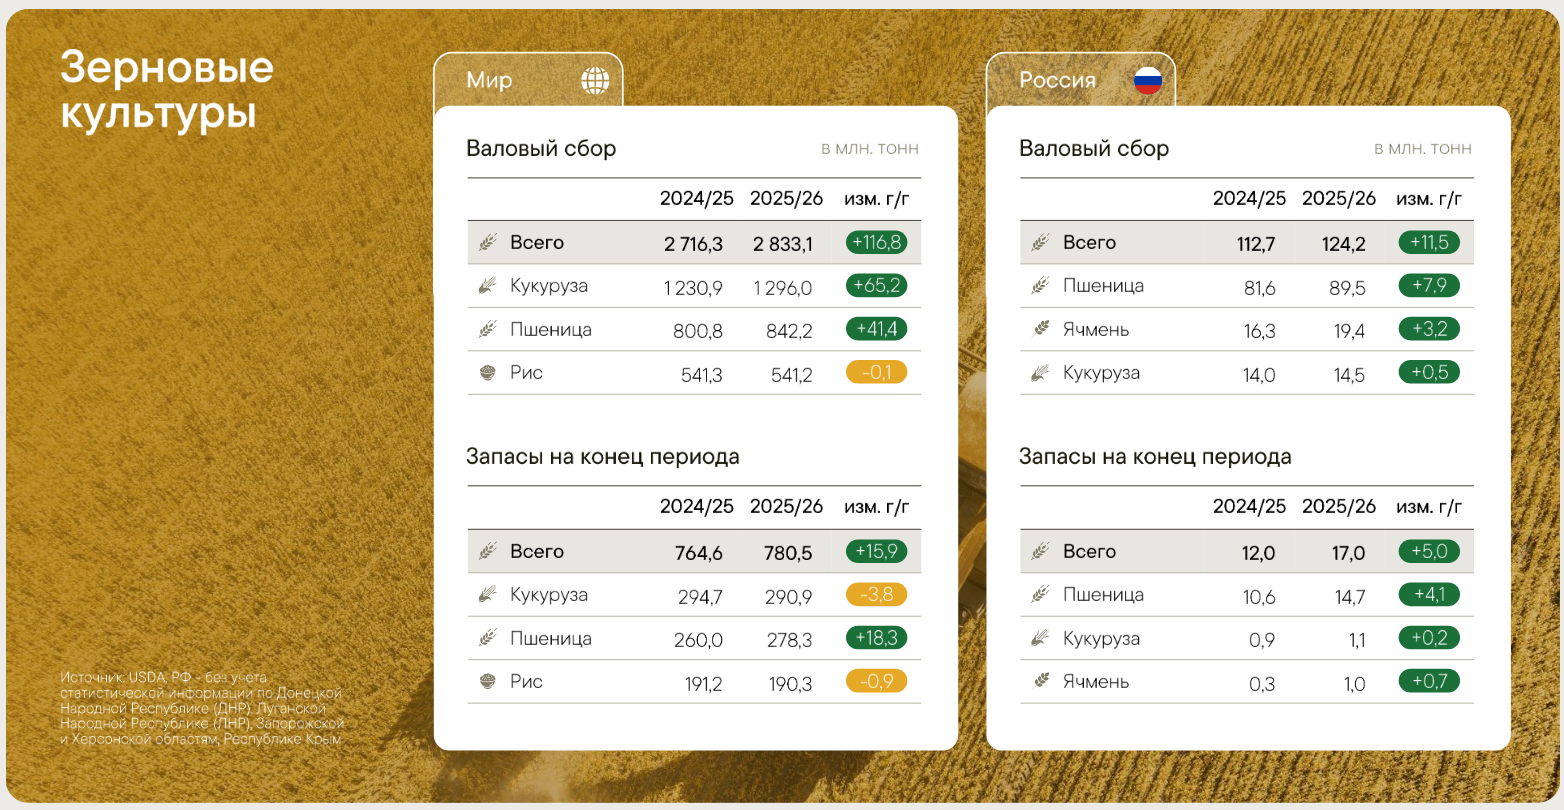Click the green +11,5 change badge
Viewport: 1564px width, 810px height.
[x=1429, y=242]
